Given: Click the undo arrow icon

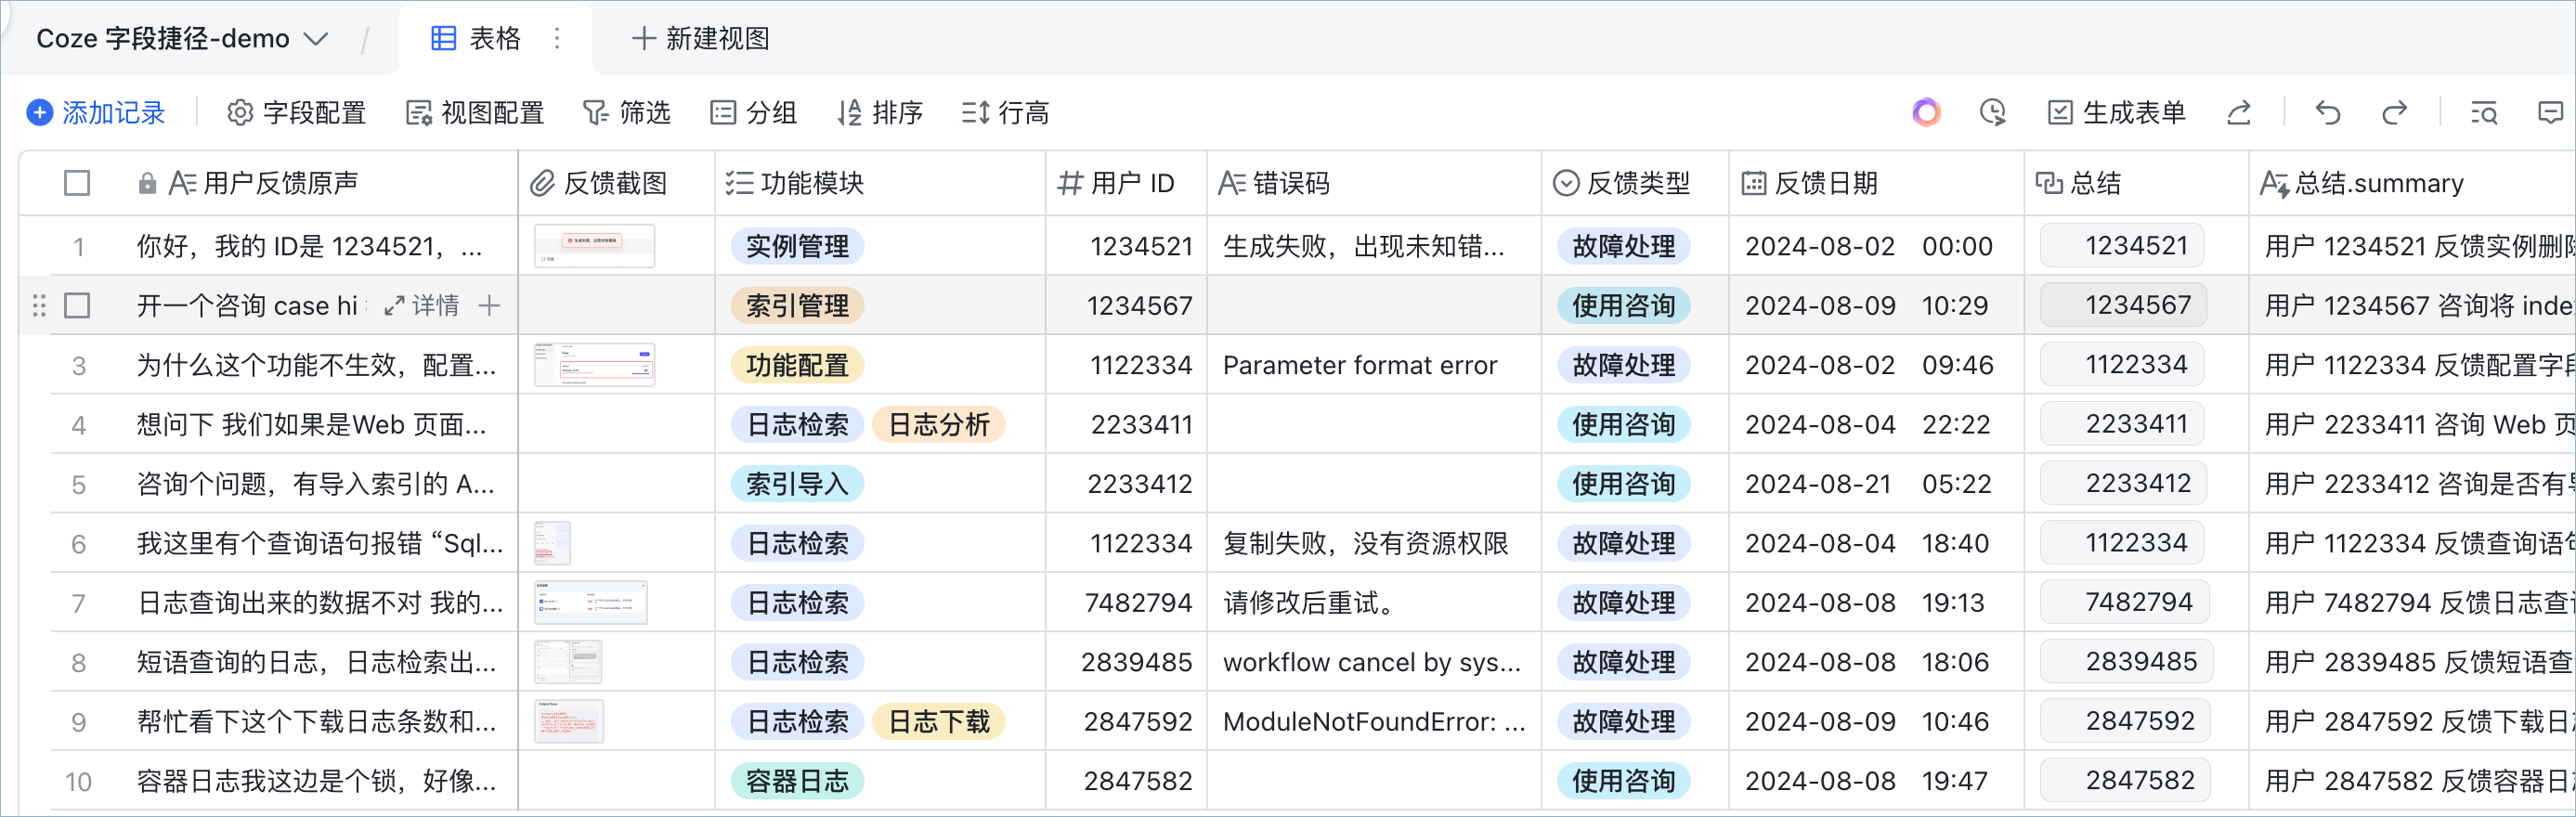Looking at the screenshot, I should 2327,113.
